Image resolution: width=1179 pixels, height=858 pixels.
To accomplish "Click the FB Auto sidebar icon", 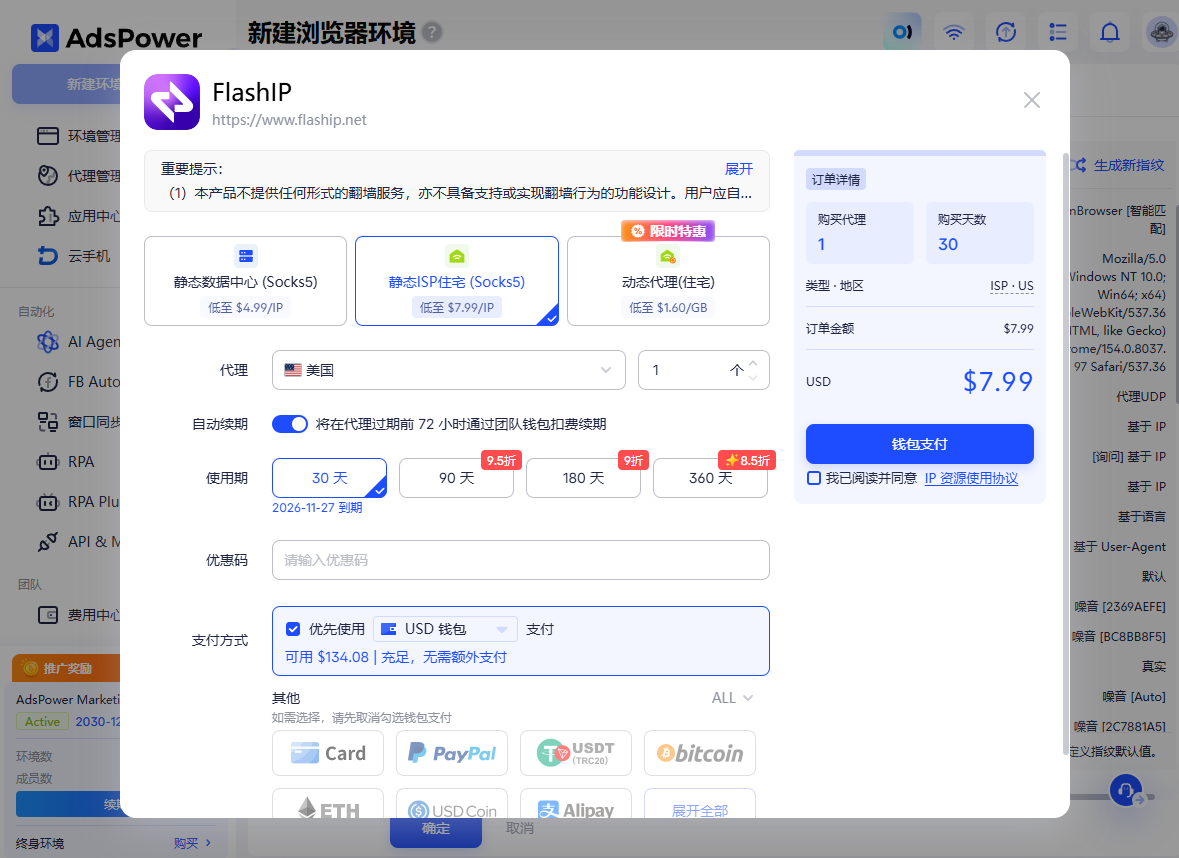I will point(48,382).
